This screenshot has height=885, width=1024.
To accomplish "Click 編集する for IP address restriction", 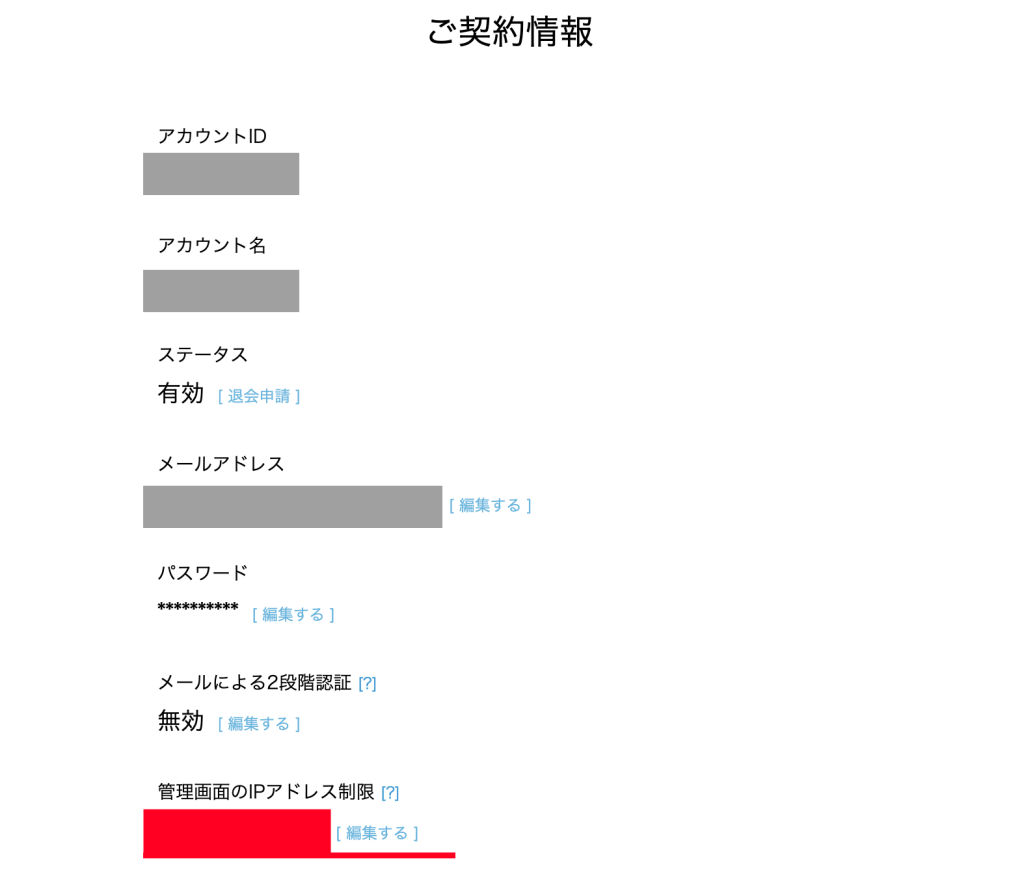I will (x=377, y=832).
